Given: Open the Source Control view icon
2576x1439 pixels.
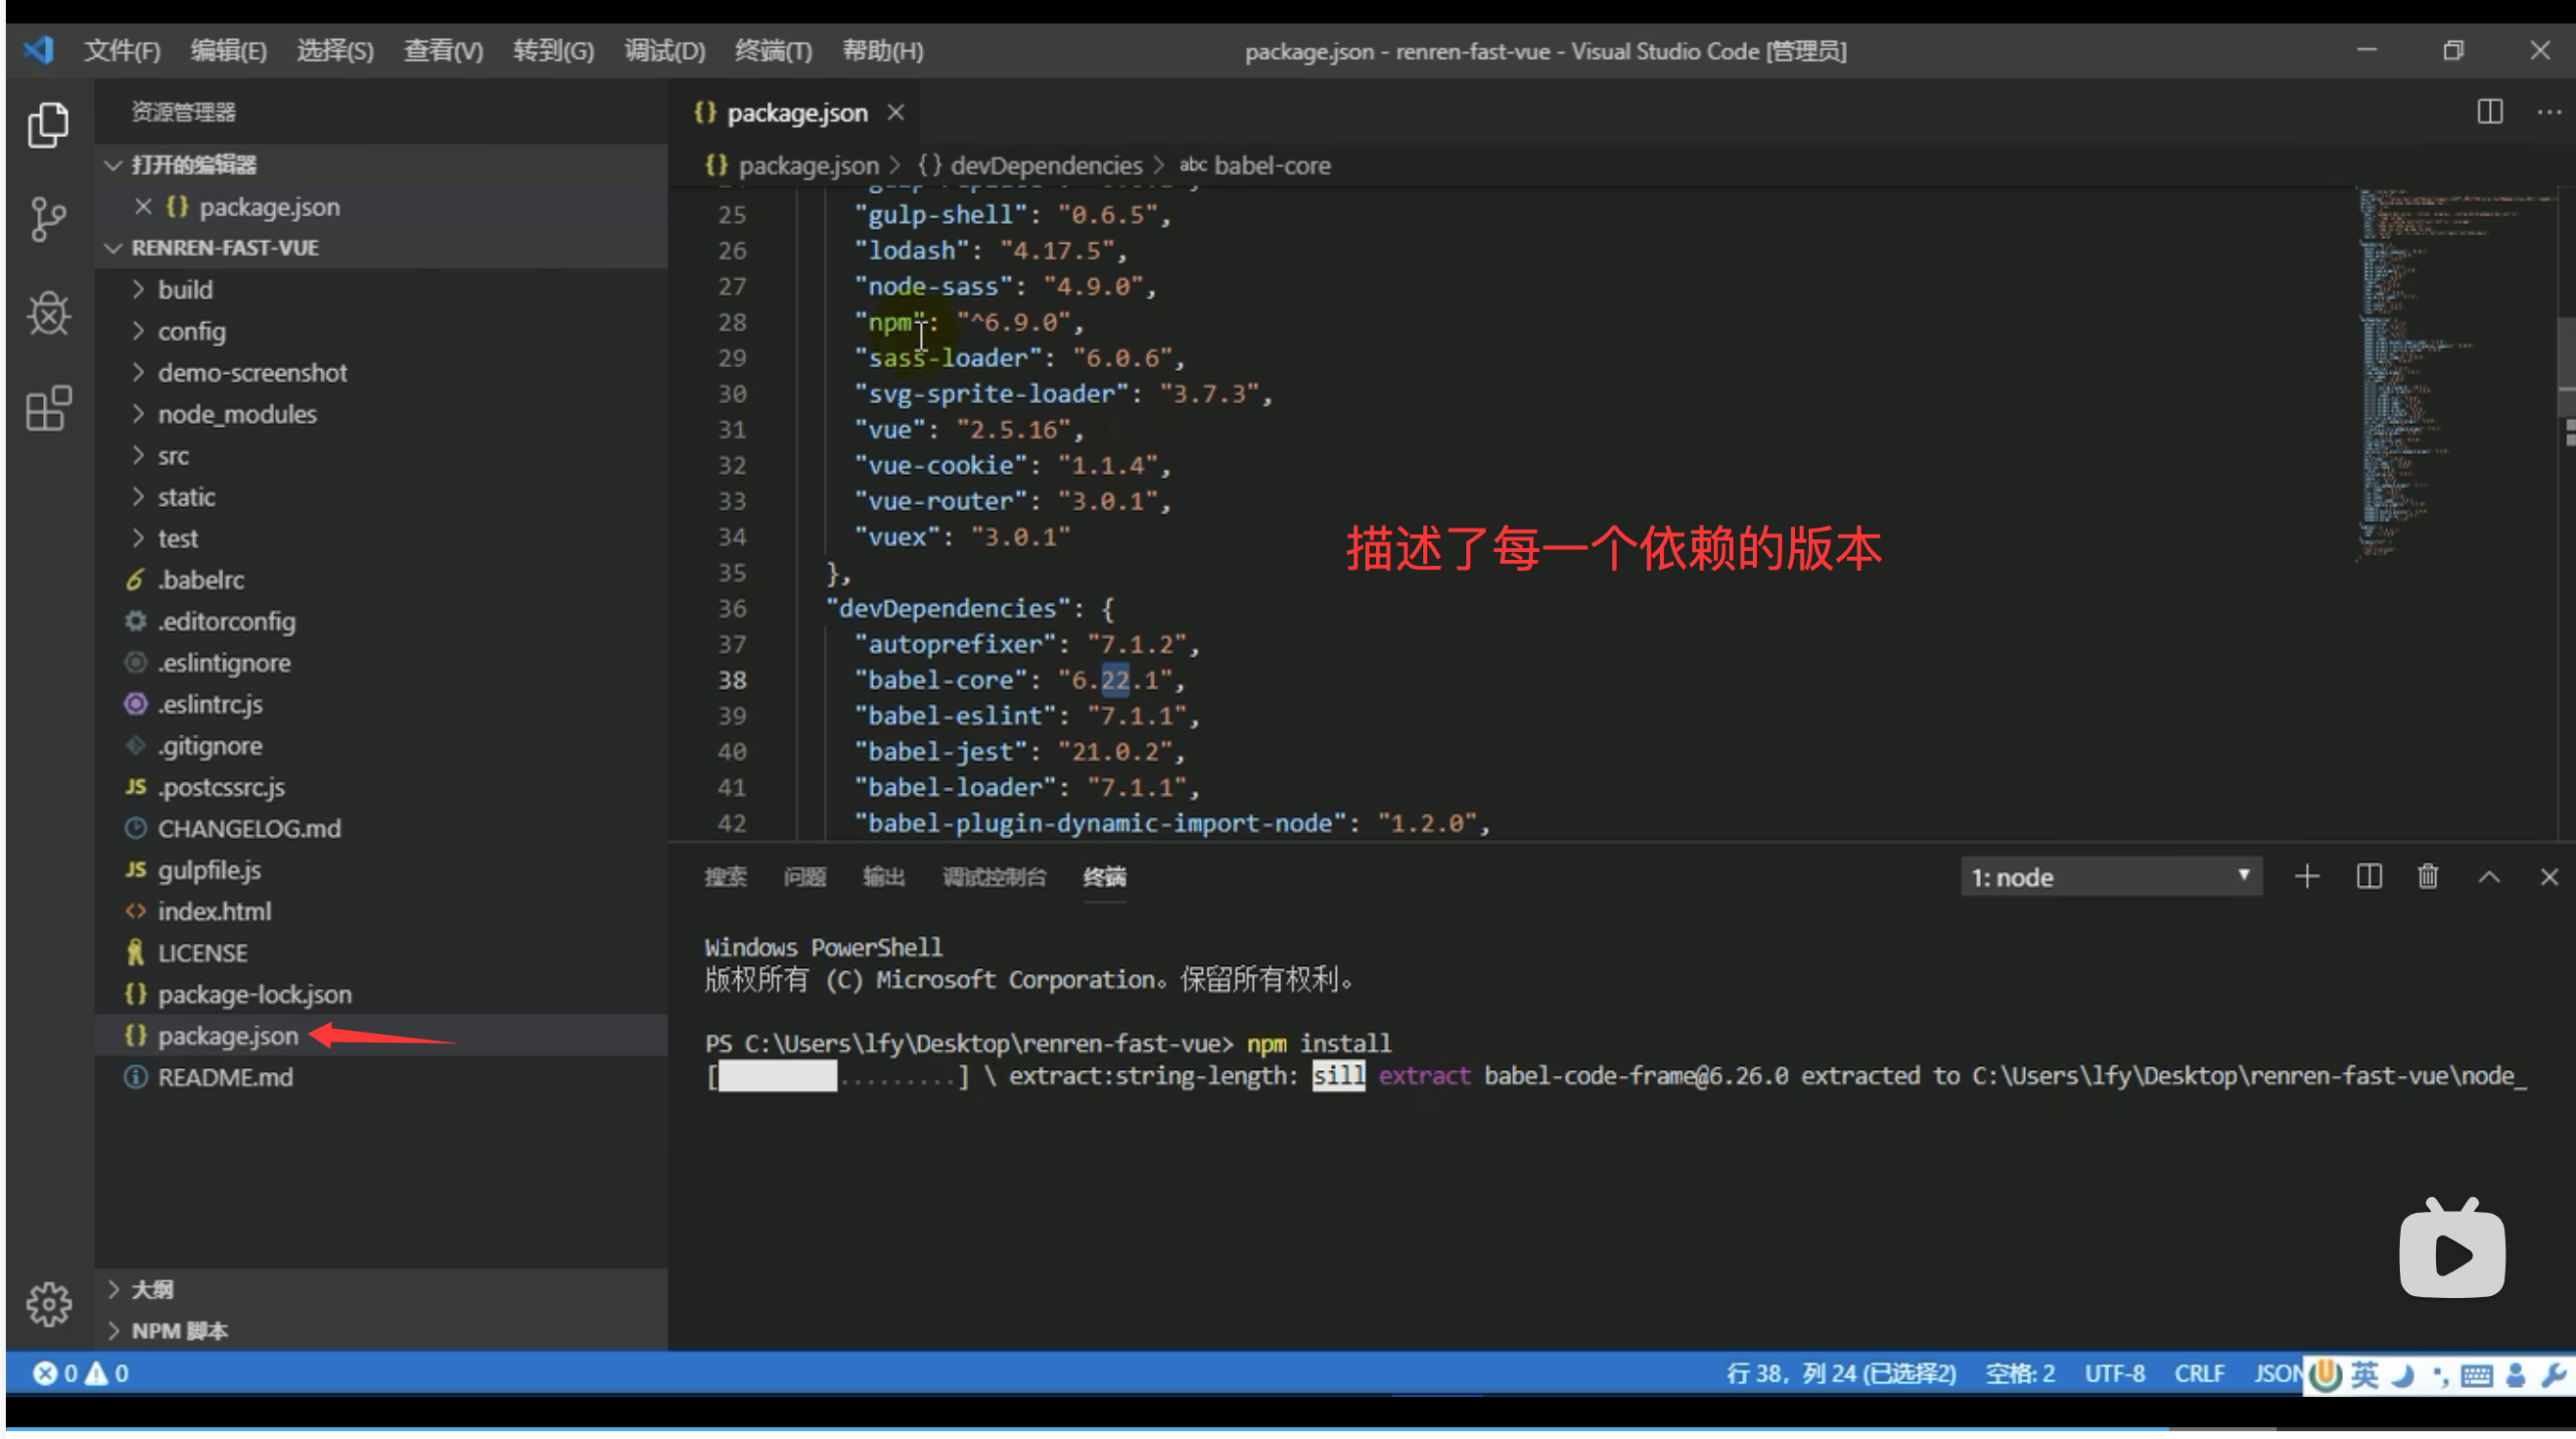Looking at the screenshot, I should (47, 218).
